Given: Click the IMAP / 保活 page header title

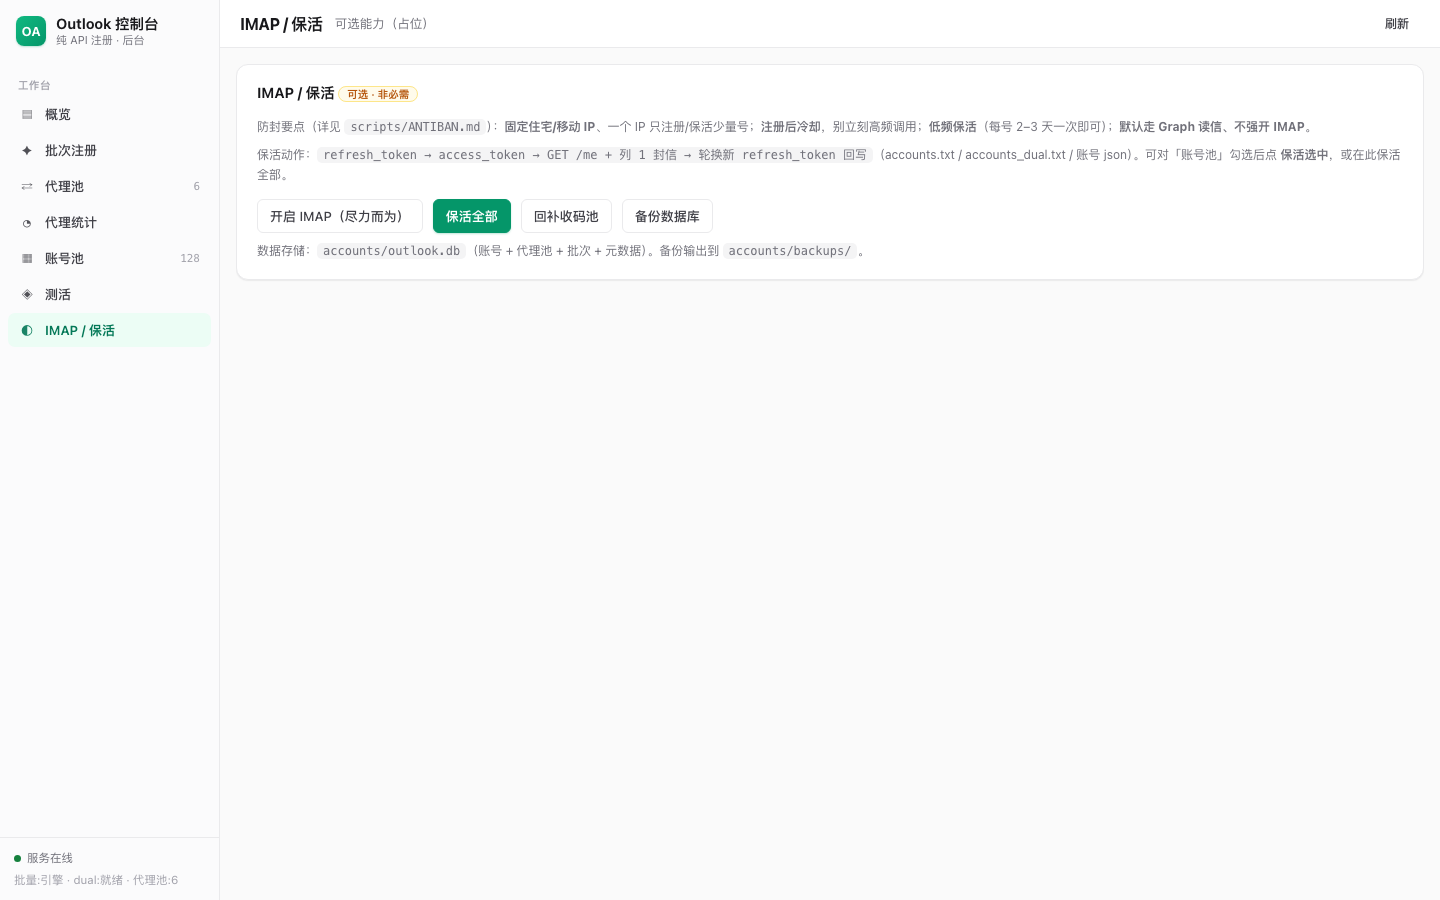Looking at the screenshot, I should 281,24.
